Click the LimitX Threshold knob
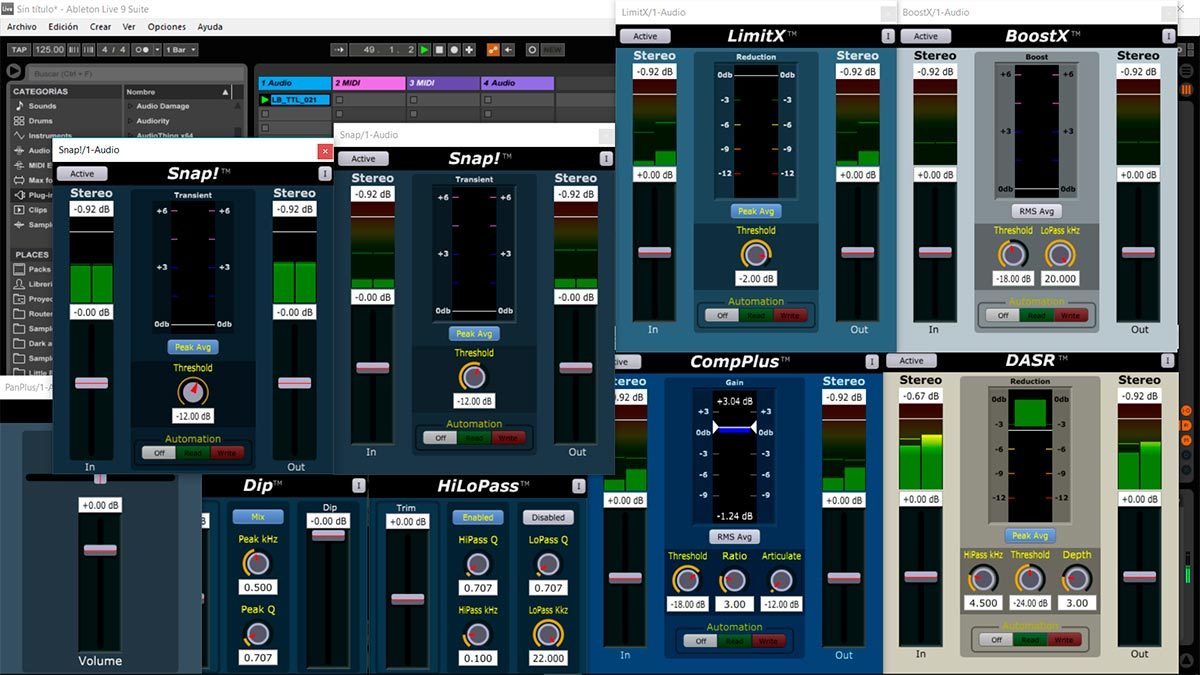The width and height of the screenshot is (1200, 675). point(757,253)
